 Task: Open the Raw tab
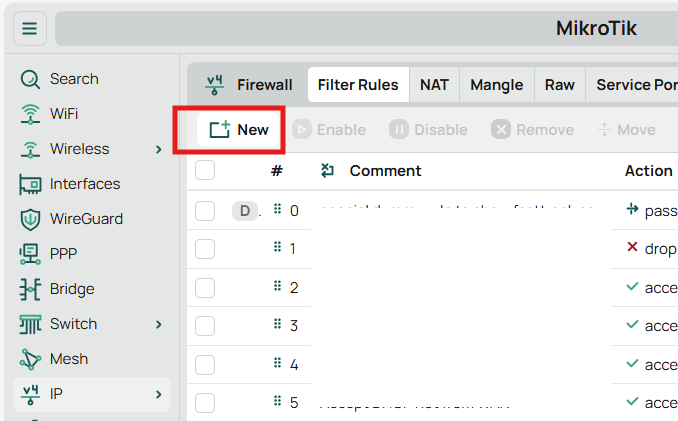[560, 85]
